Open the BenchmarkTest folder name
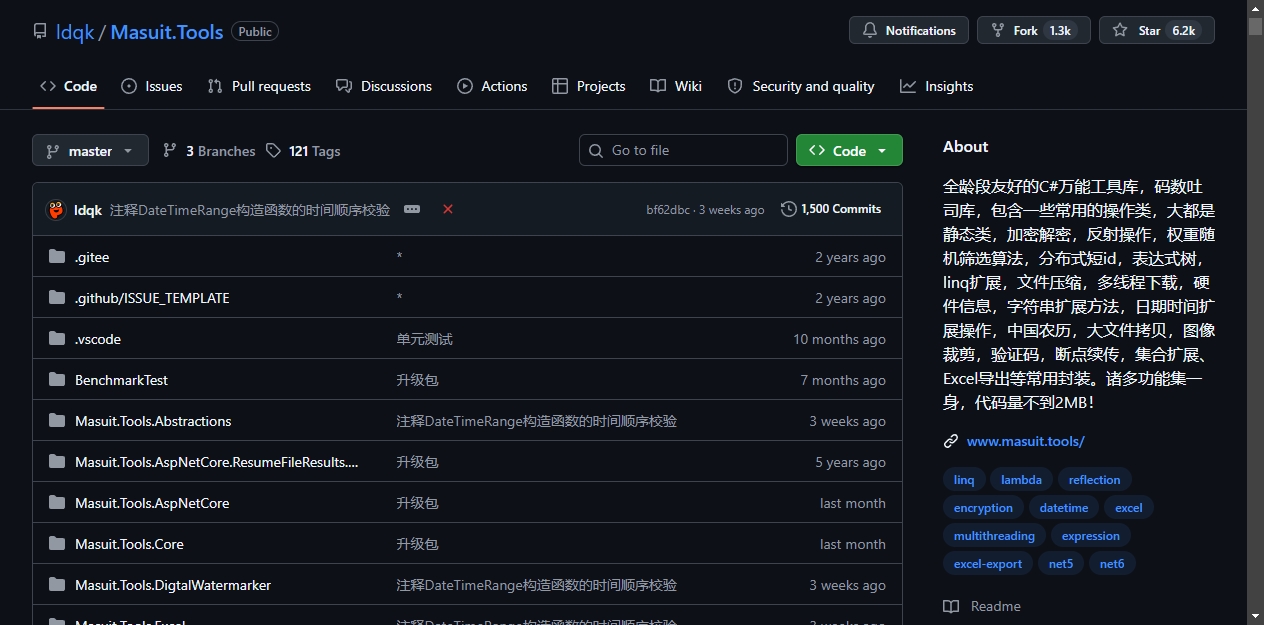 click(121, 380)
